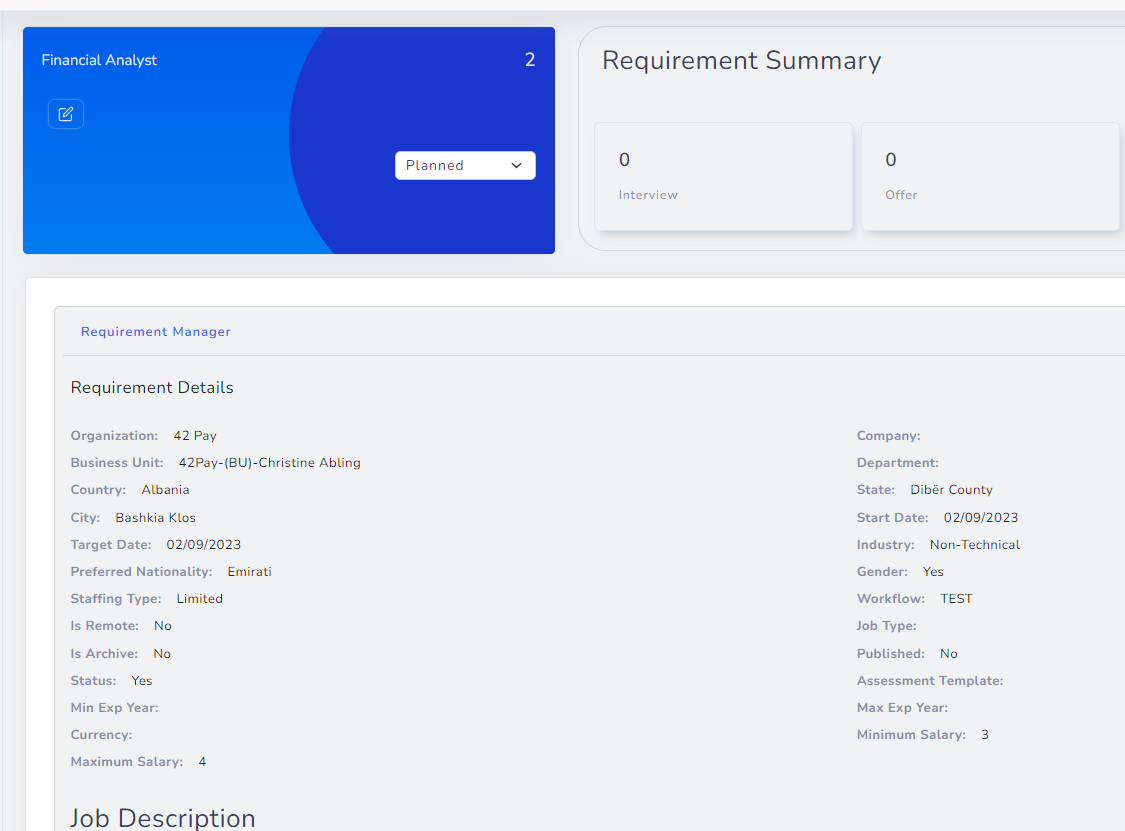Click the Emirati preferred nationality value

[x=252, y=571]
